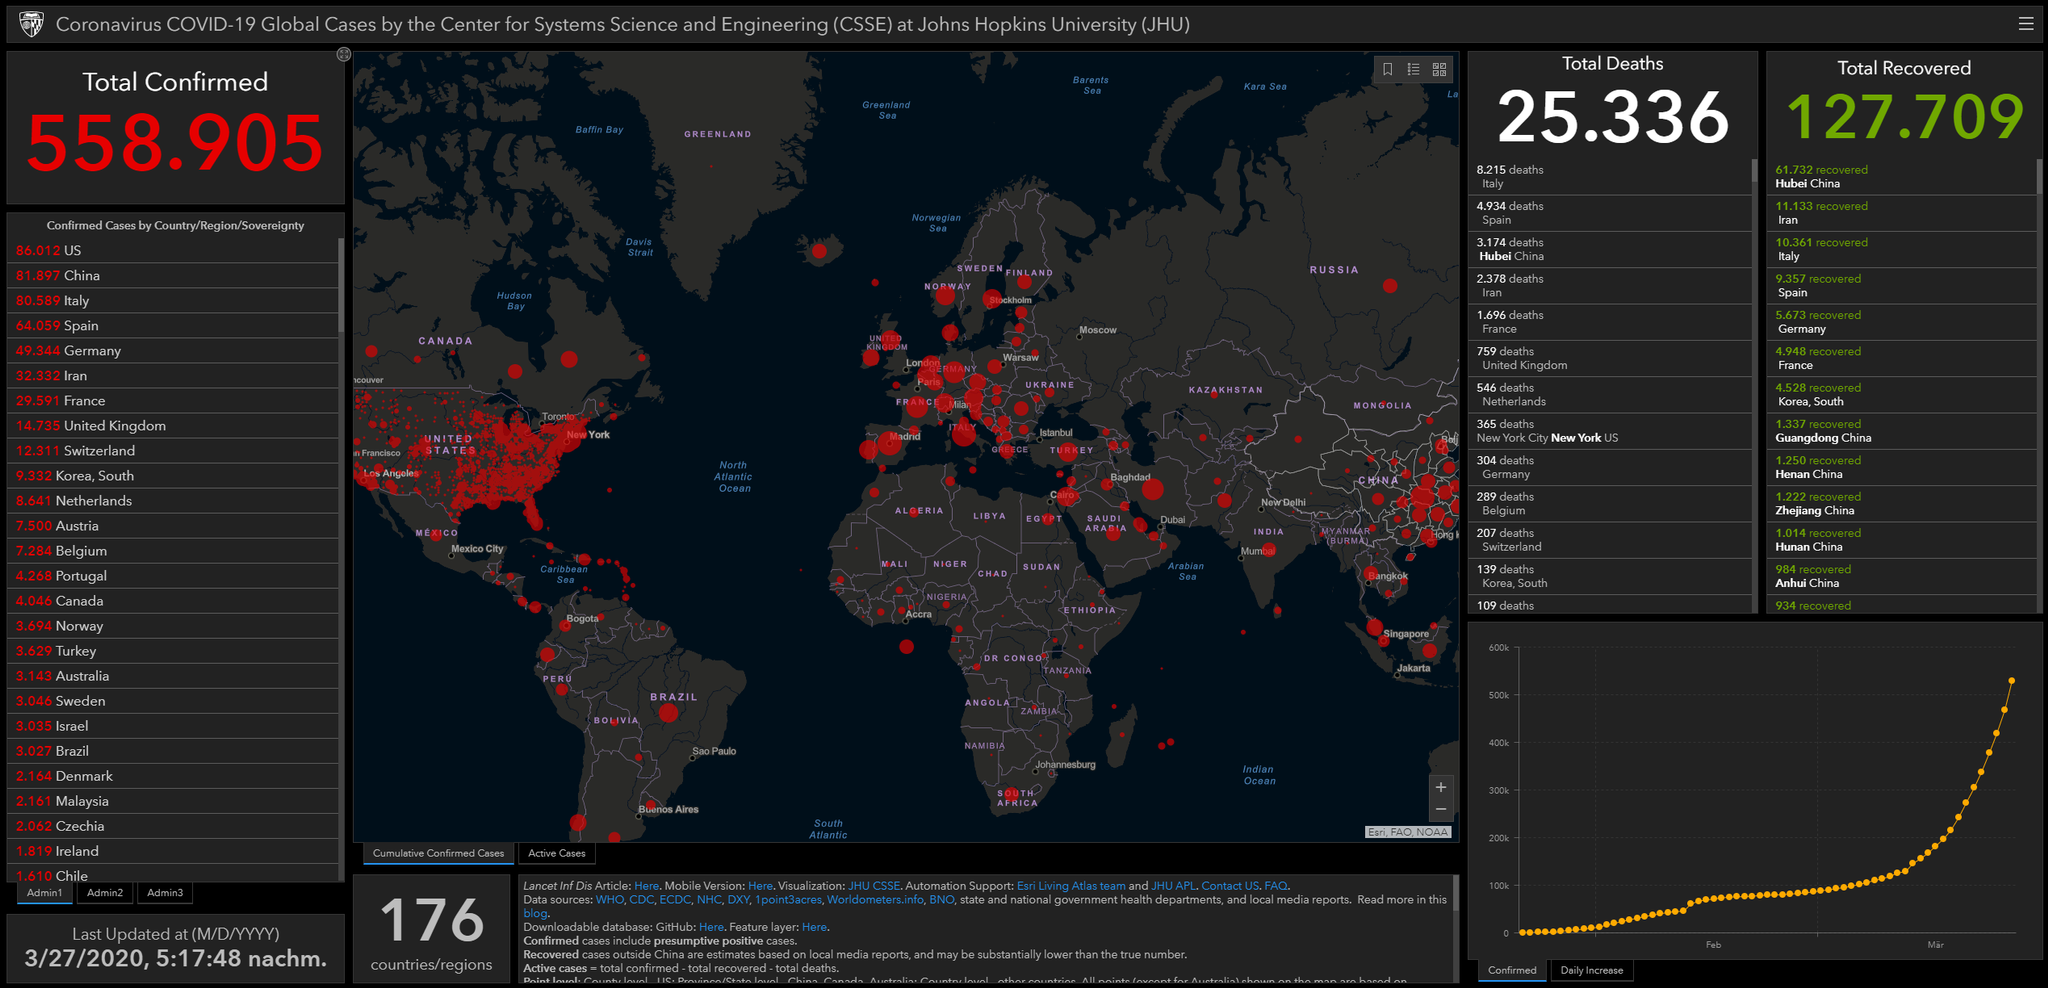The height and width of the screenshot is (988, 2048).
Task: Click the 4.934 deaths Spain entry
Action: 1610,213
